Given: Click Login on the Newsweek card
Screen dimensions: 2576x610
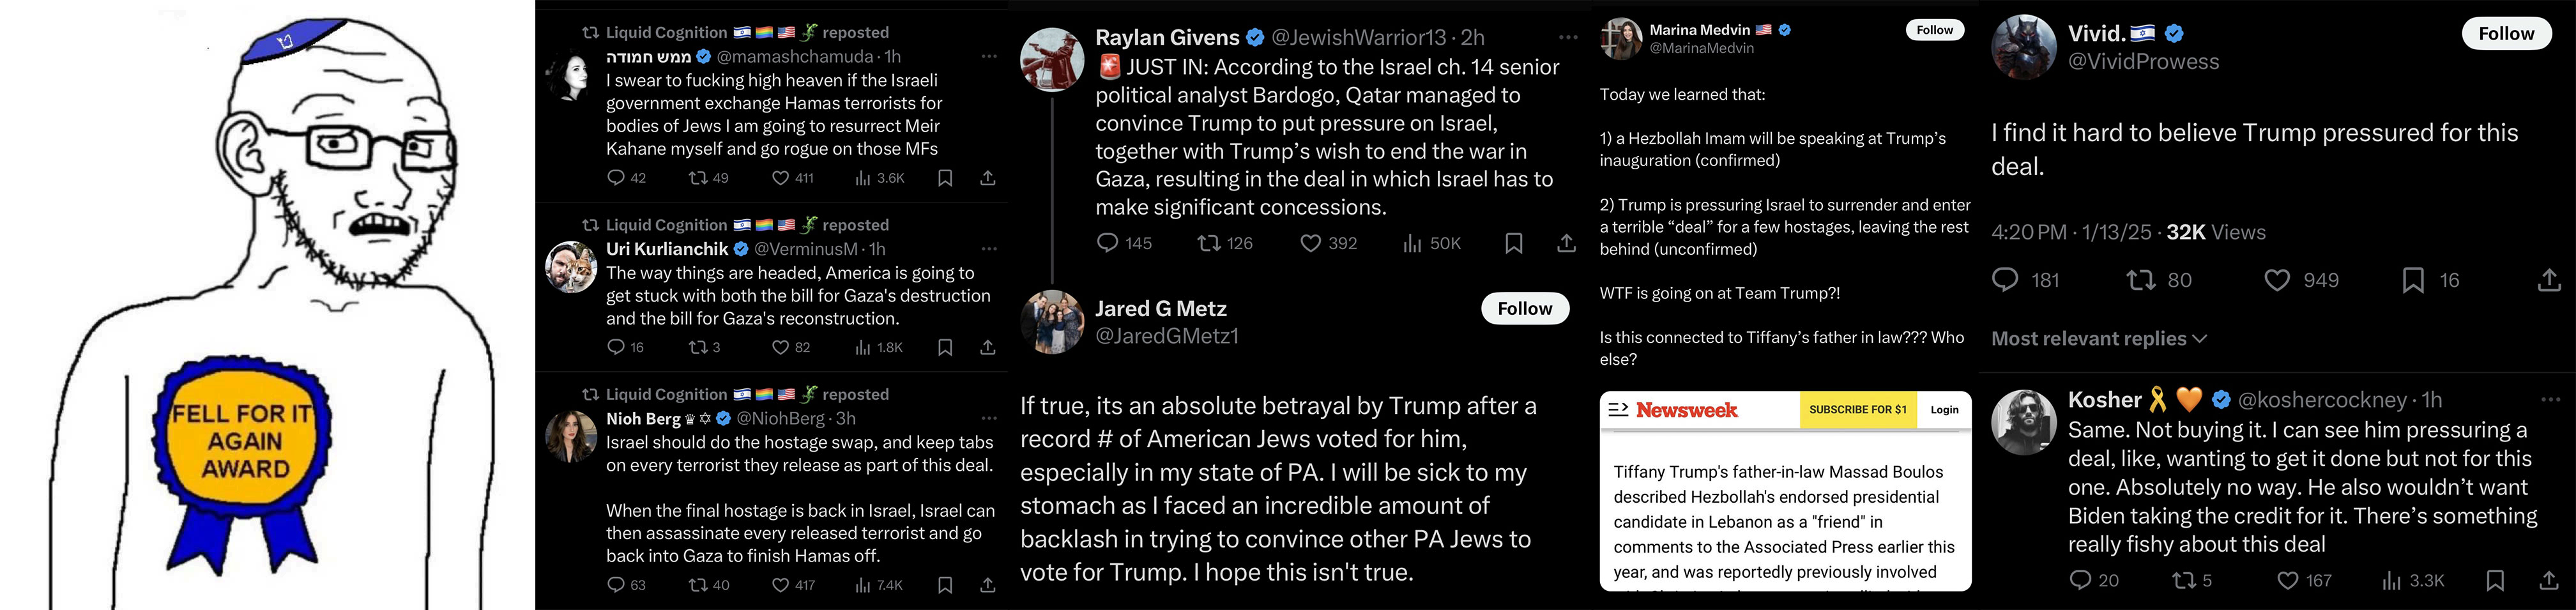Looking at the screenshot, I should 1944,410.
